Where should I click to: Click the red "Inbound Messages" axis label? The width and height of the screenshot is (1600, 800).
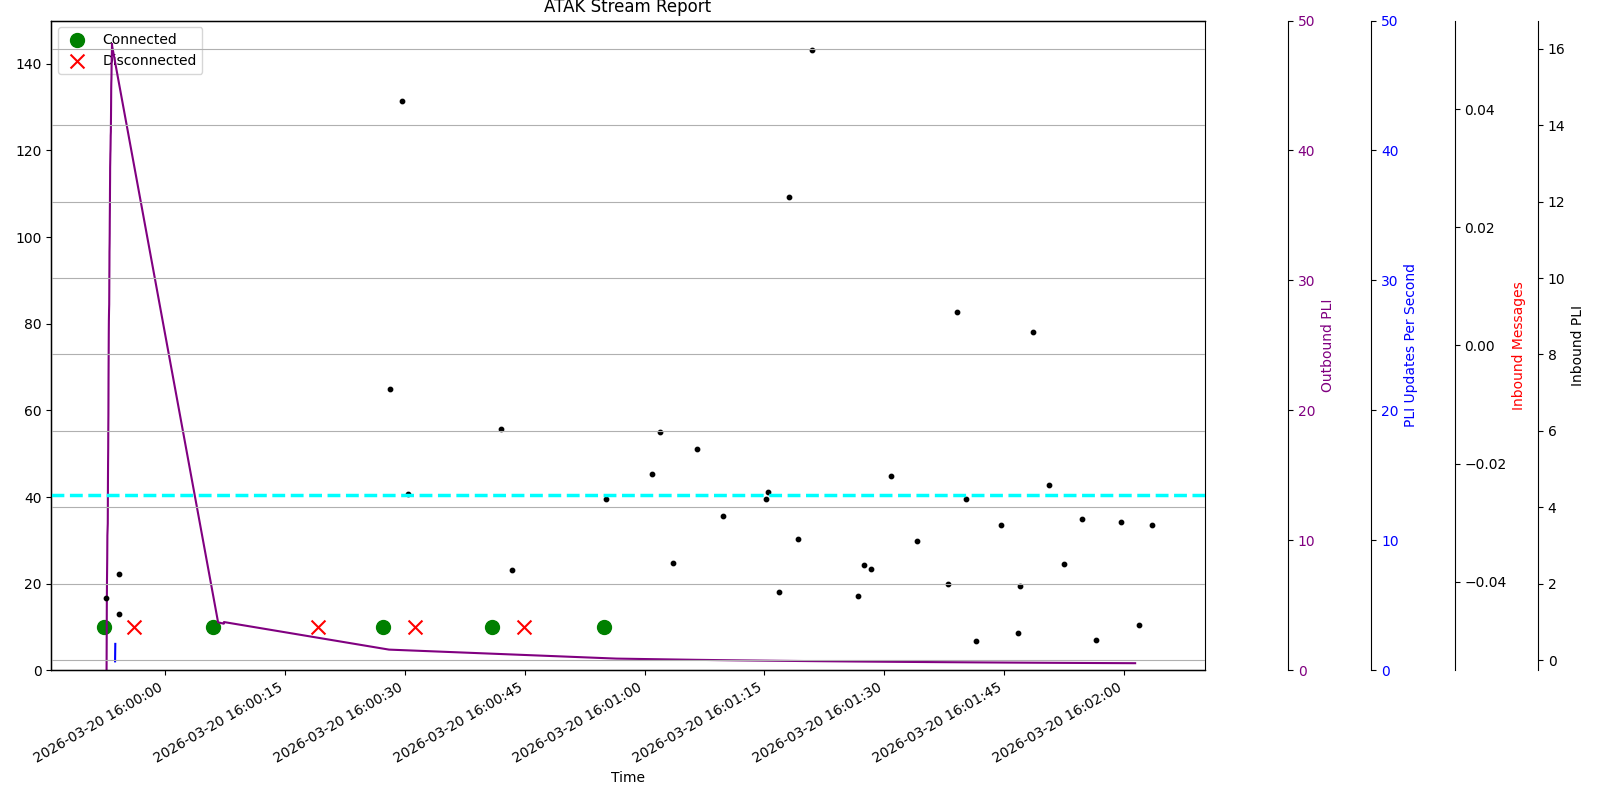pos(1518,346)
